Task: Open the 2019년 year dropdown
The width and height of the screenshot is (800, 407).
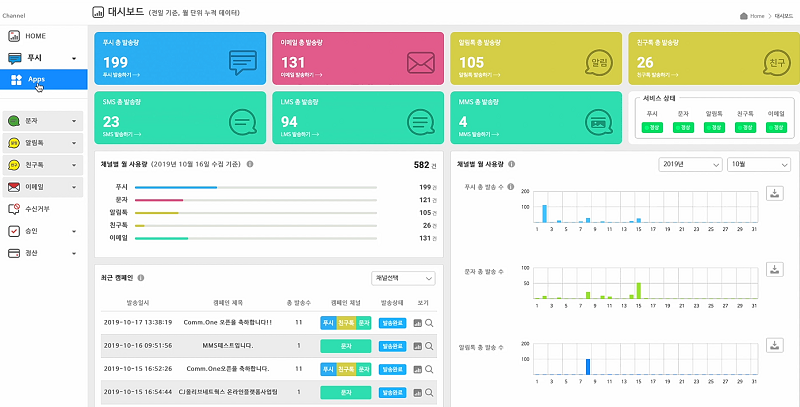Action: click(690, 164)
